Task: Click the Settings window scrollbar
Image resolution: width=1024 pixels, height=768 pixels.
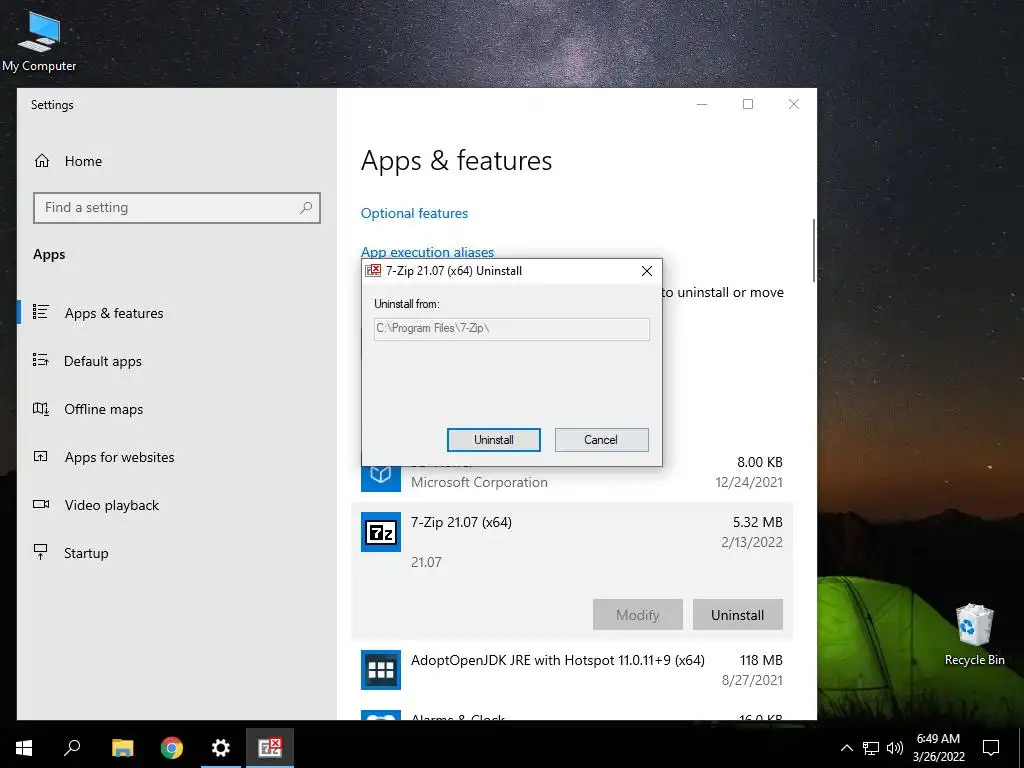Action: 814,251
